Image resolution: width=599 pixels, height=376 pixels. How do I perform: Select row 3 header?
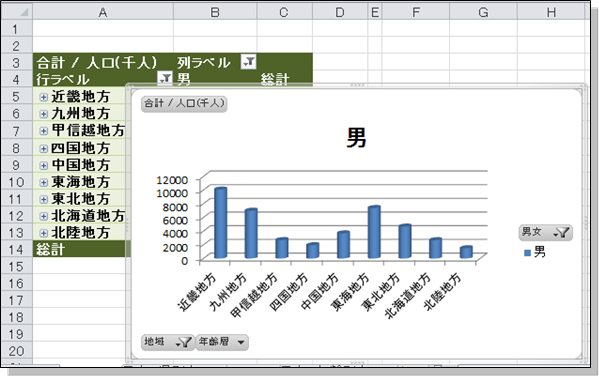16,62
